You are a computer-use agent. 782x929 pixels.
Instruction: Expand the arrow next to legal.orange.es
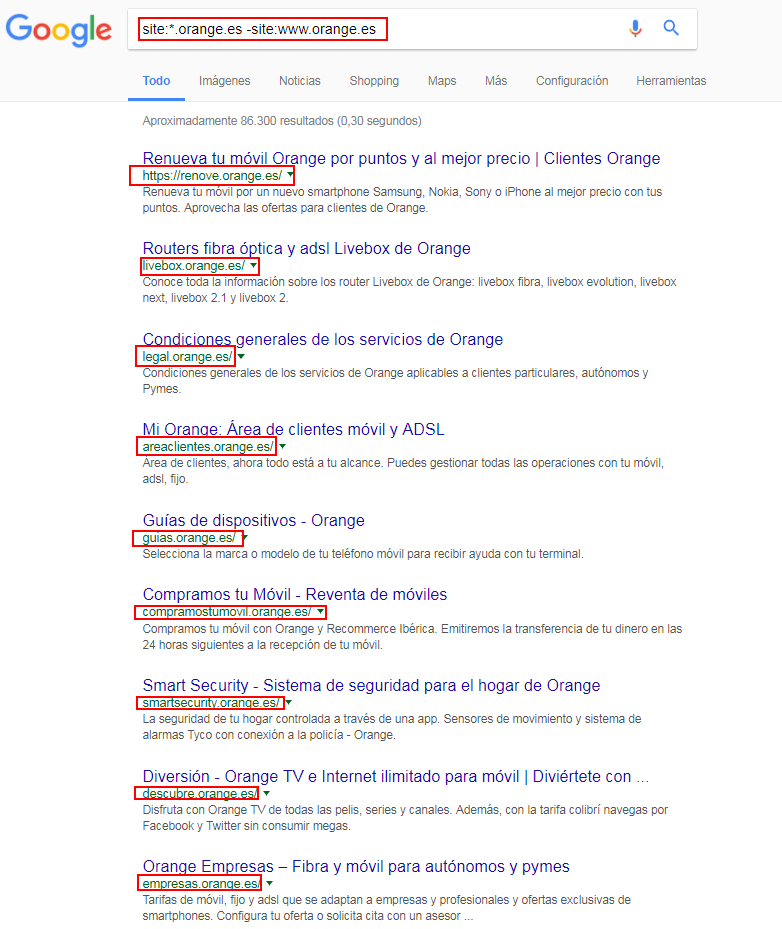[x=242, y=357]
